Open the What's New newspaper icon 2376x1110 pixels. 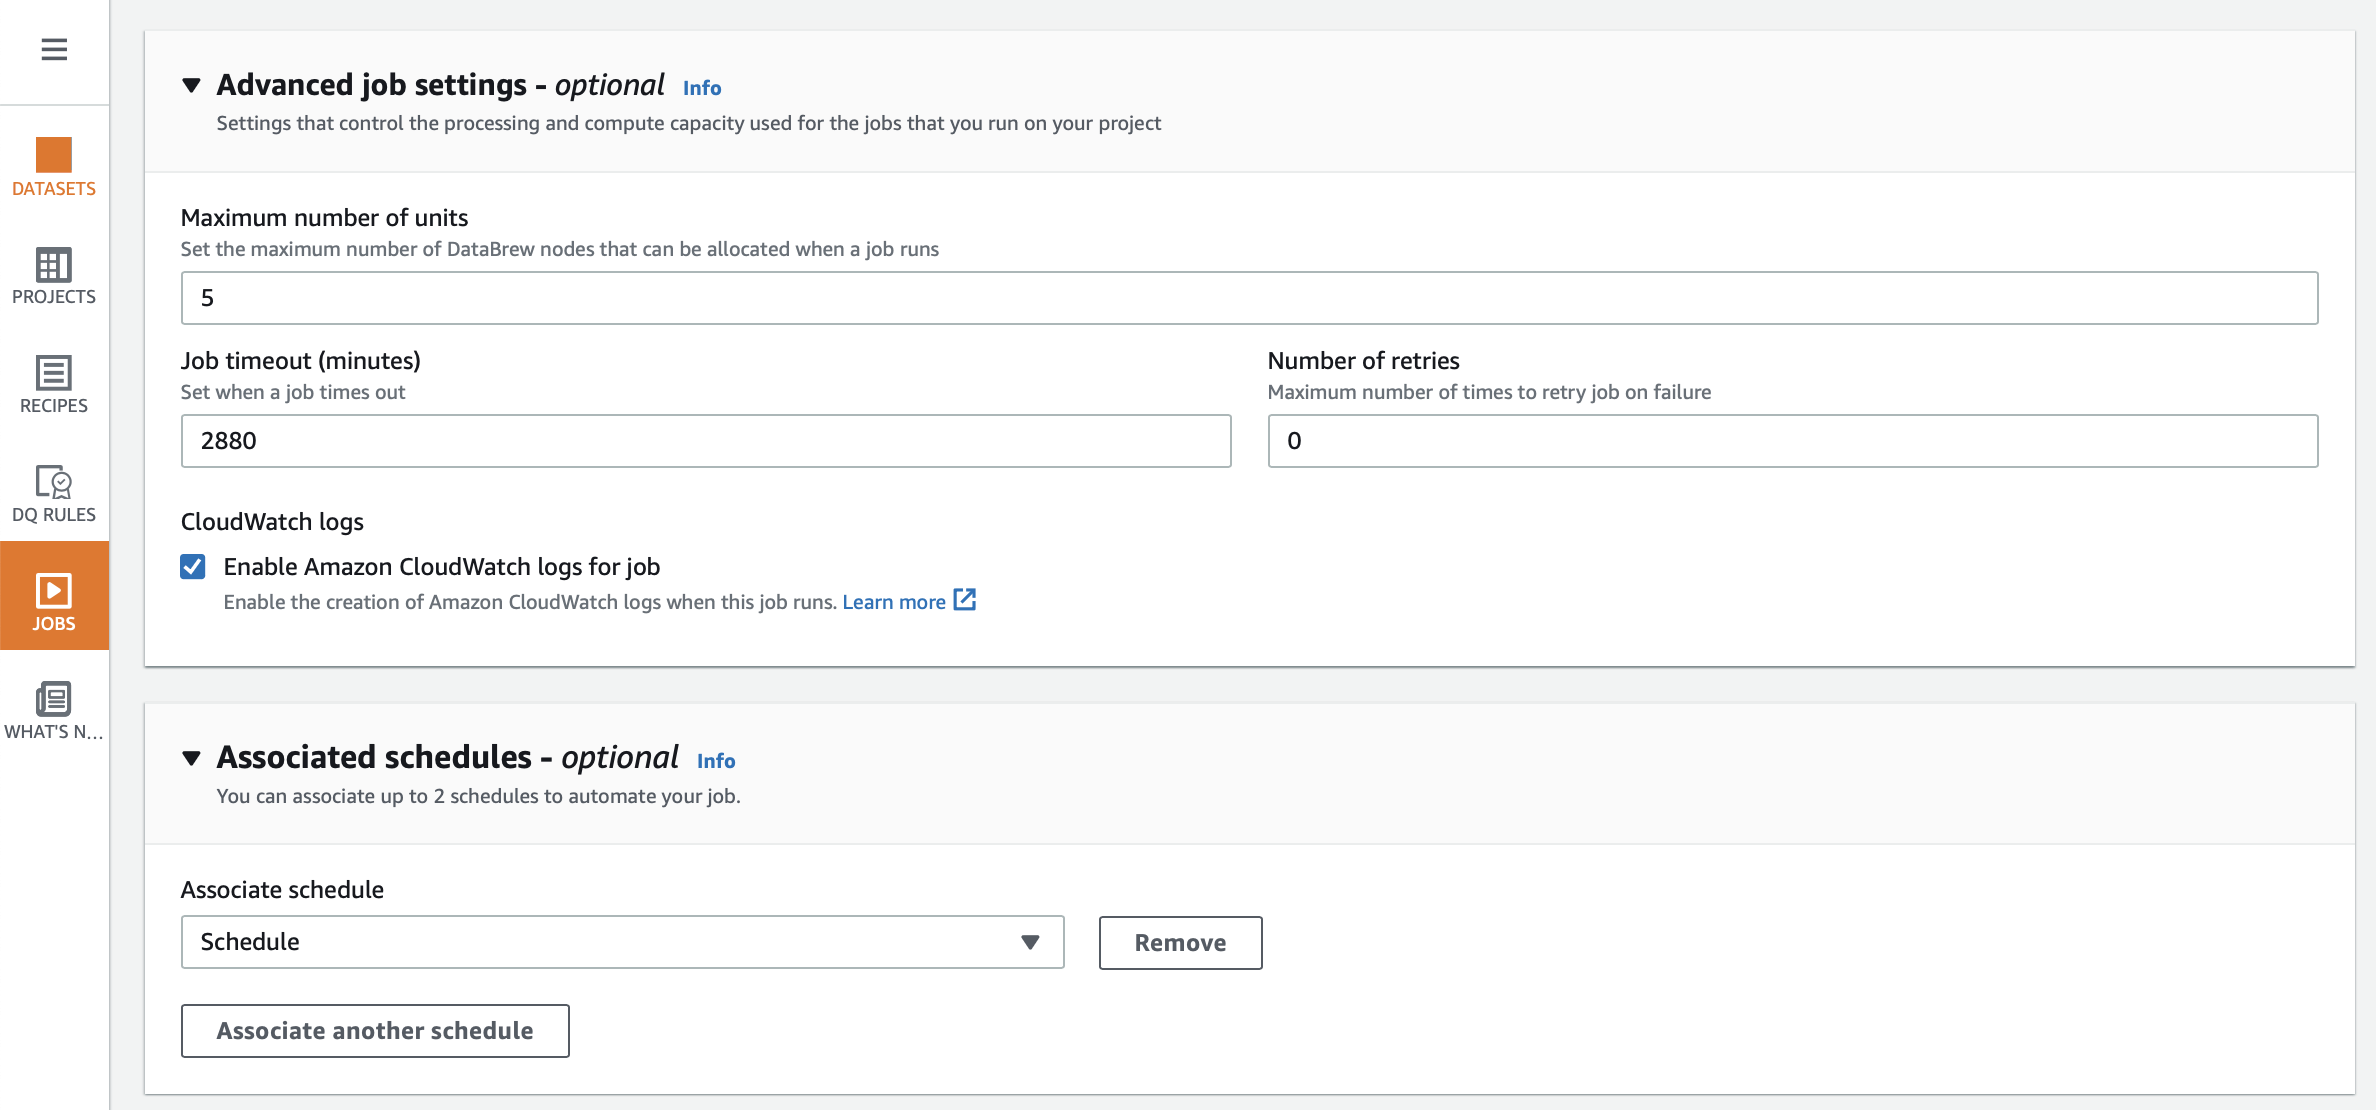54,699
